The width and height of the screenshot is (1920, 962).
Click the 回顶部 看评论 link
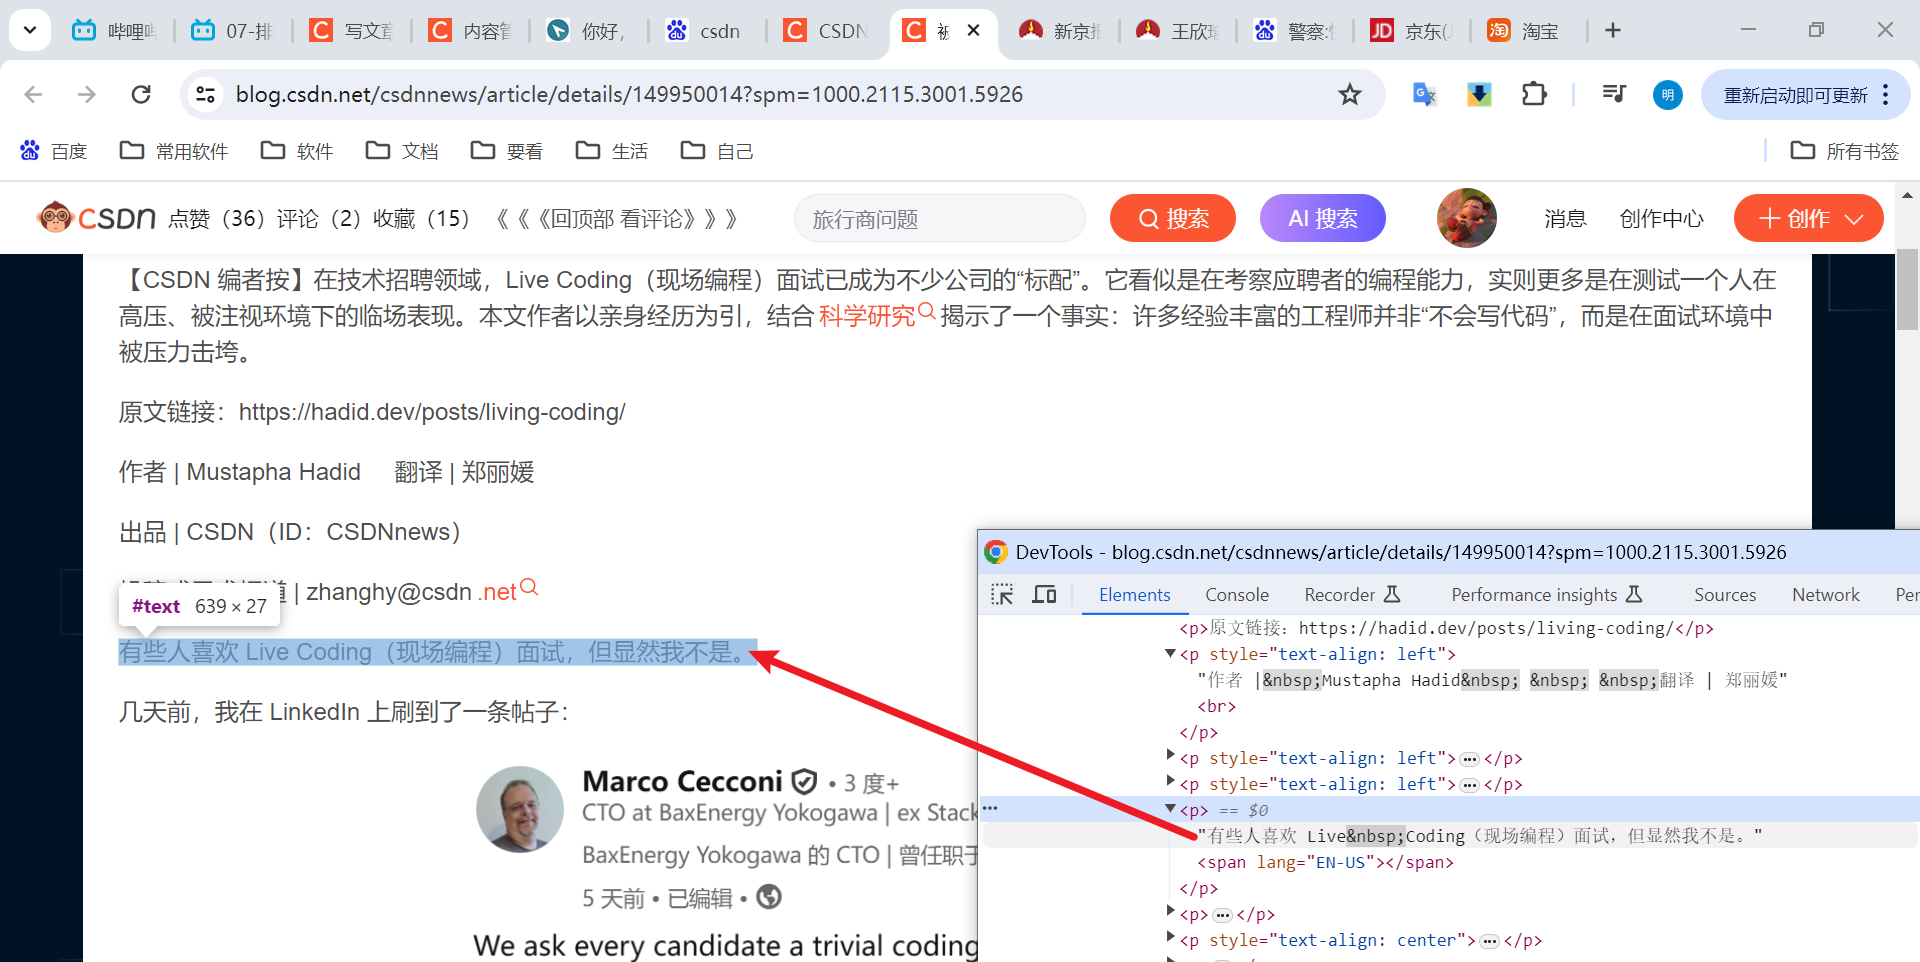coord(616,218)
